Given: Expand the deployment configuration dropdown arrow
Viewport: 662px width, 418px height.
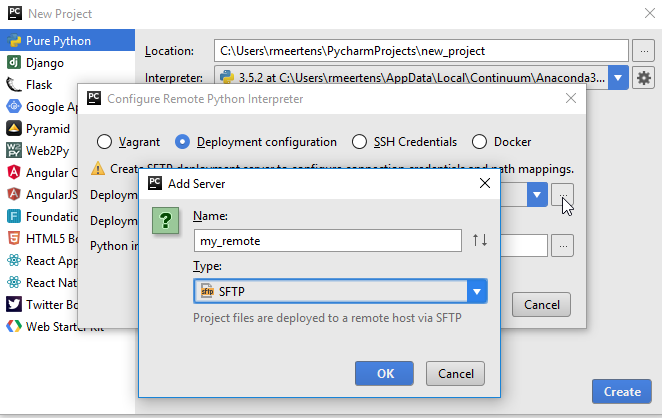Looking at the screenshot, I should click(x=537, y=194).
